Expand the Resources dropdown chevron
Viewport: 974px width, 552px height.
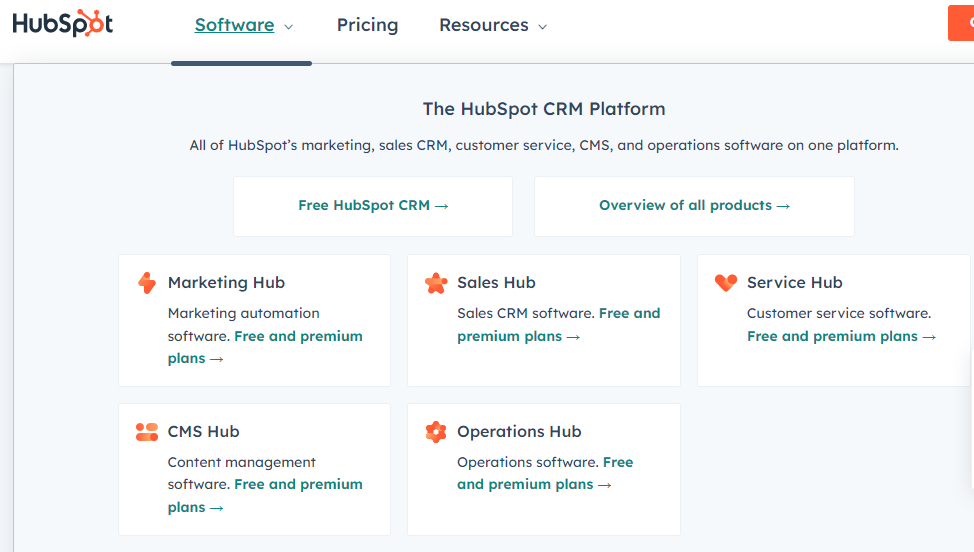pyautogui.click(x=542, y=27)
